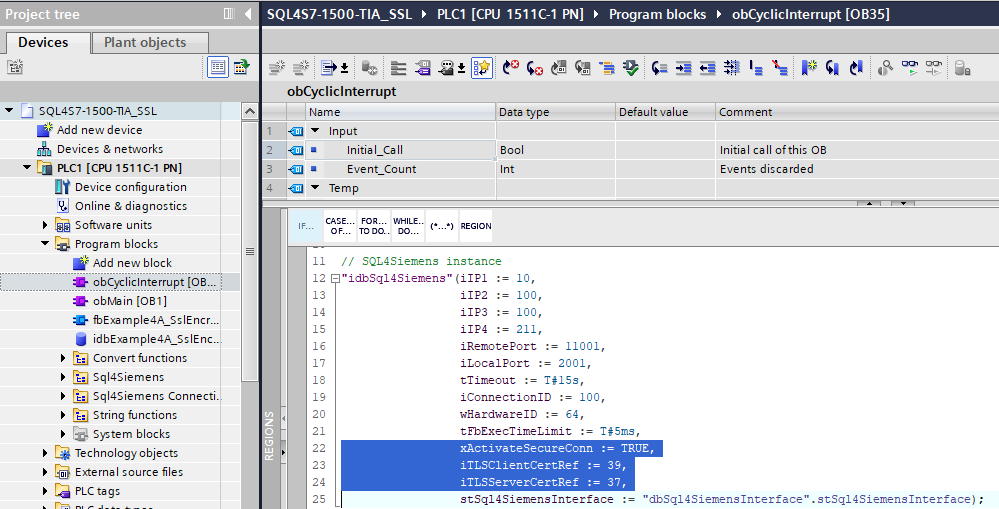This screenshot has width=999, height=509.
Task: Expand the PLC tags folder
Action: [x=45, y=491]
